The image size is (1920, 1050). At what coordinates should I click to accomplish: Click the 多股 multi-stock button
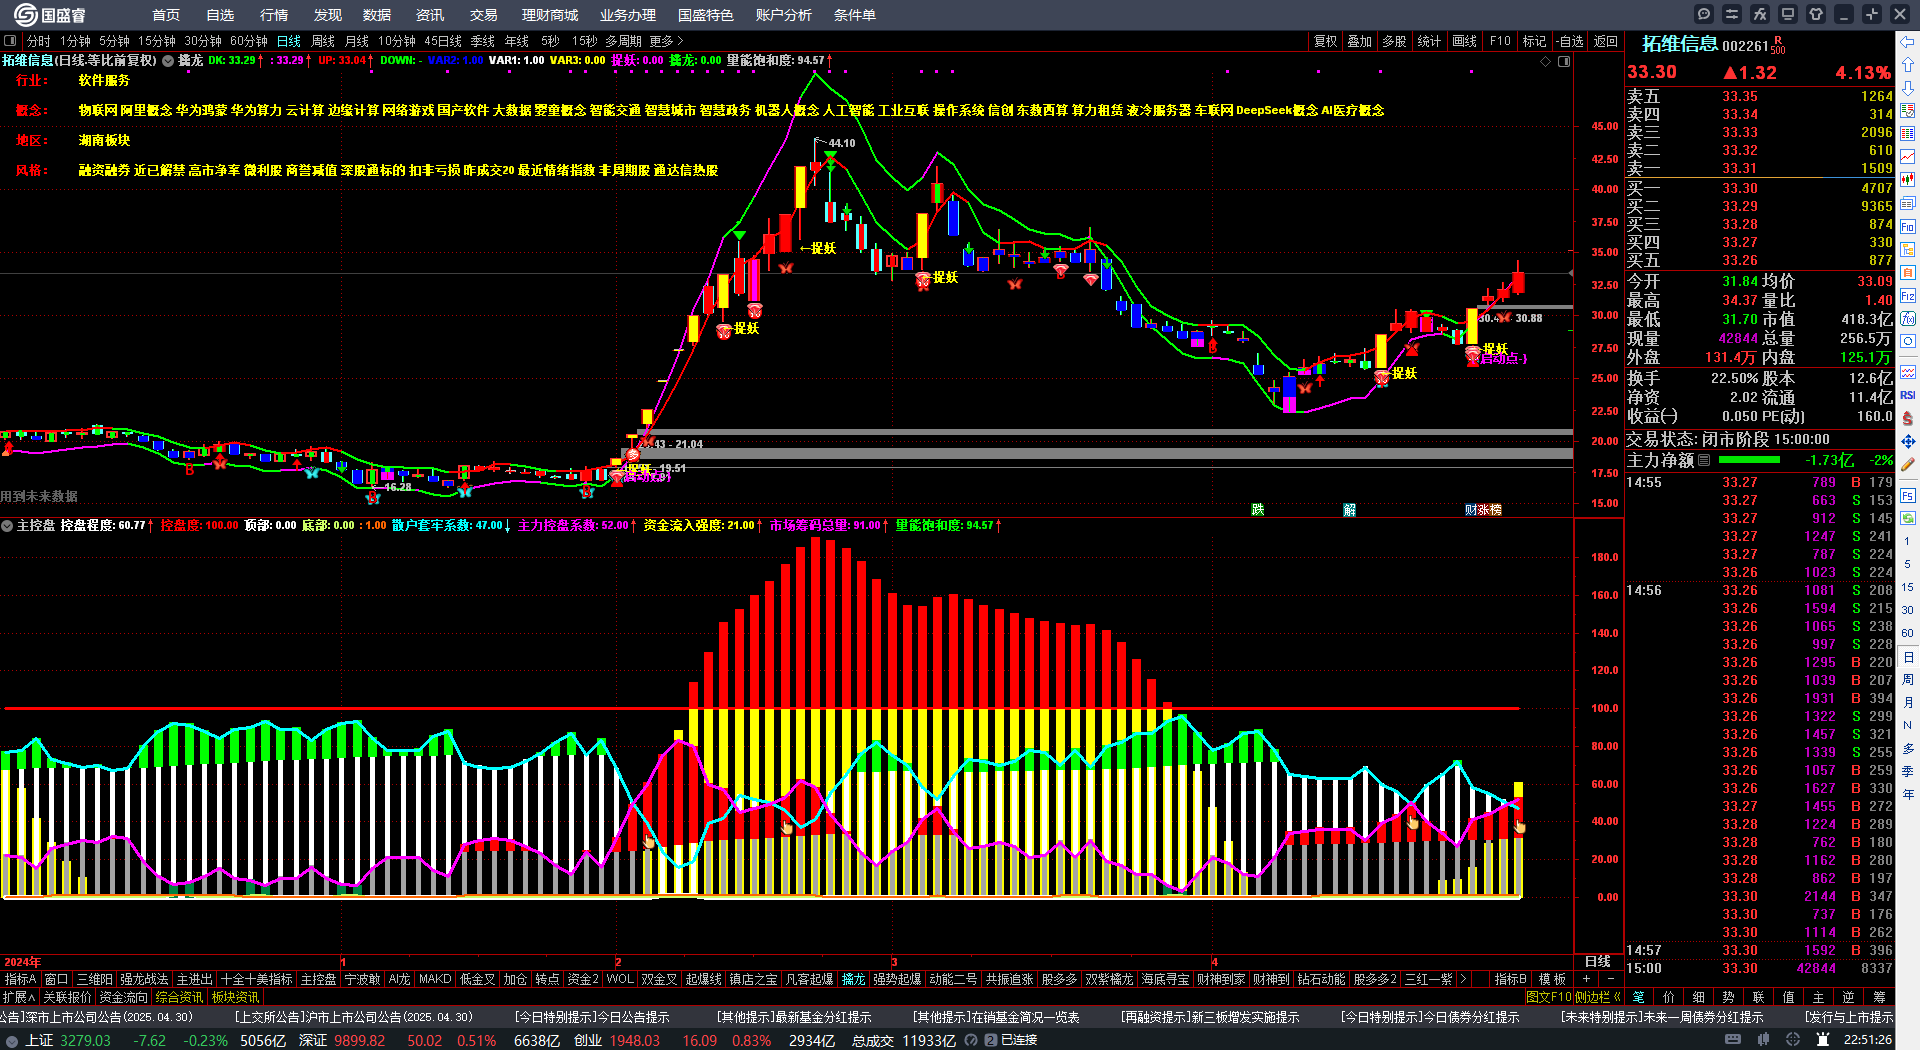point(1394,41)
